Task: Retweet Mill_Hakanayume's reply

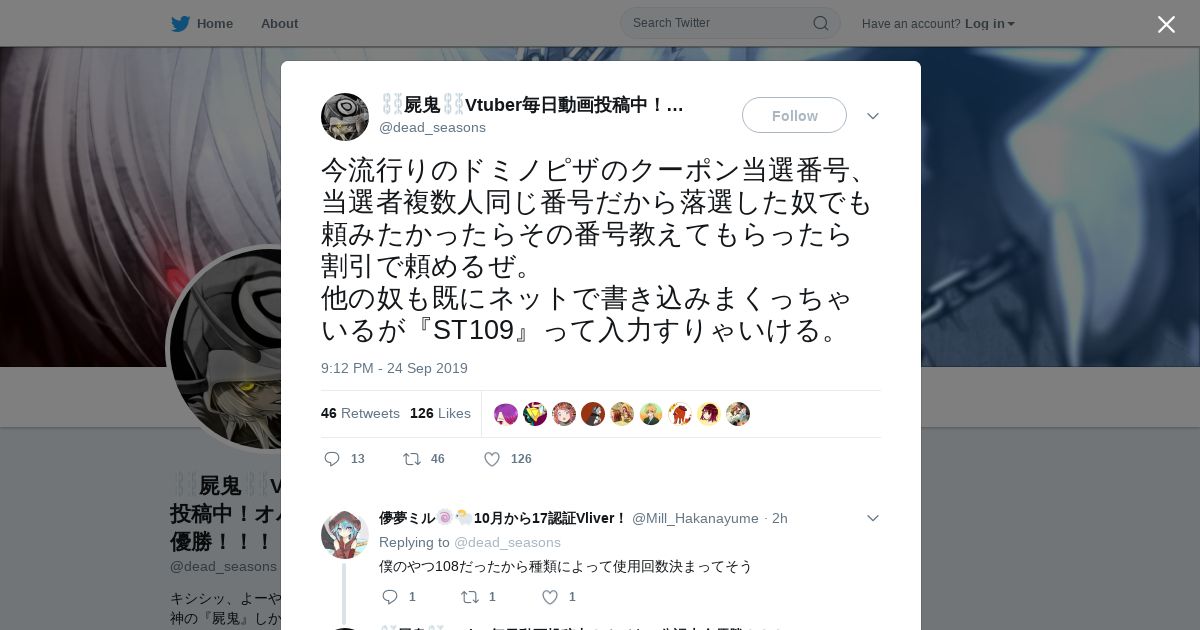Action: pyautogui.click(x=469, y=597)
